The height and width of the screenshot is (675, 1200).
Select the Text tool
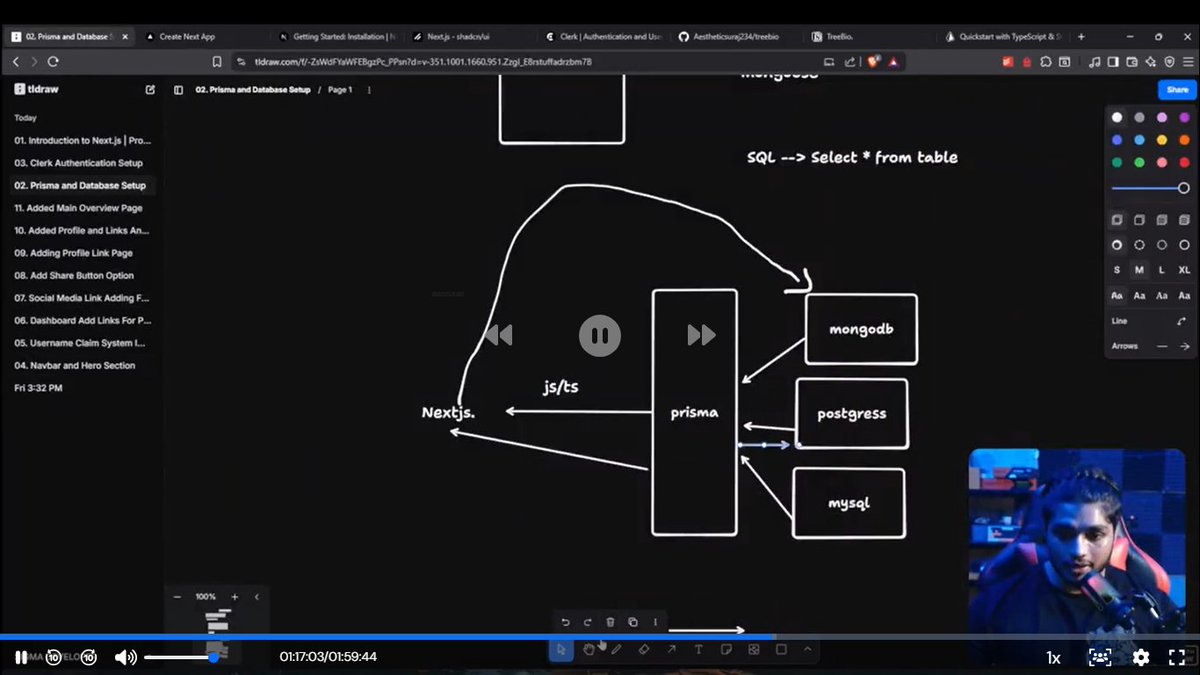(698, 649)
